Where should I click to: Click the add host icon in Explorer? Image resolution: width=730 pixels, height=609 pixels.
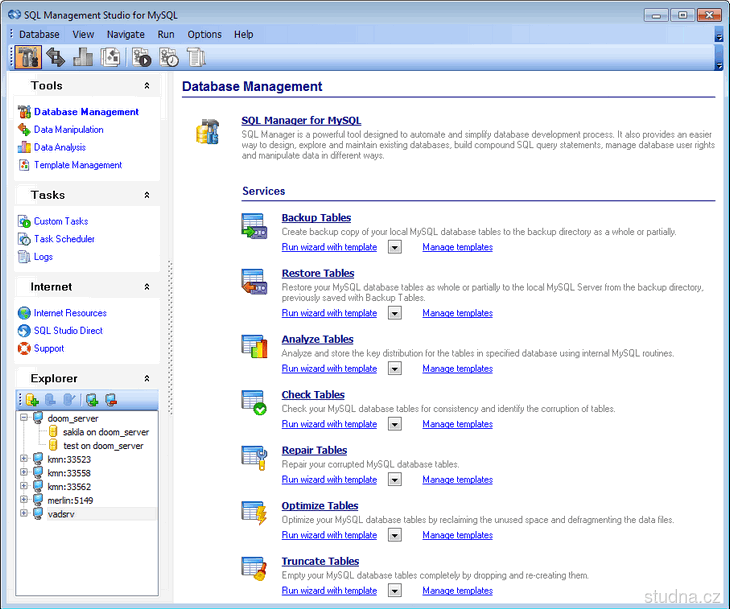(92, 400)
